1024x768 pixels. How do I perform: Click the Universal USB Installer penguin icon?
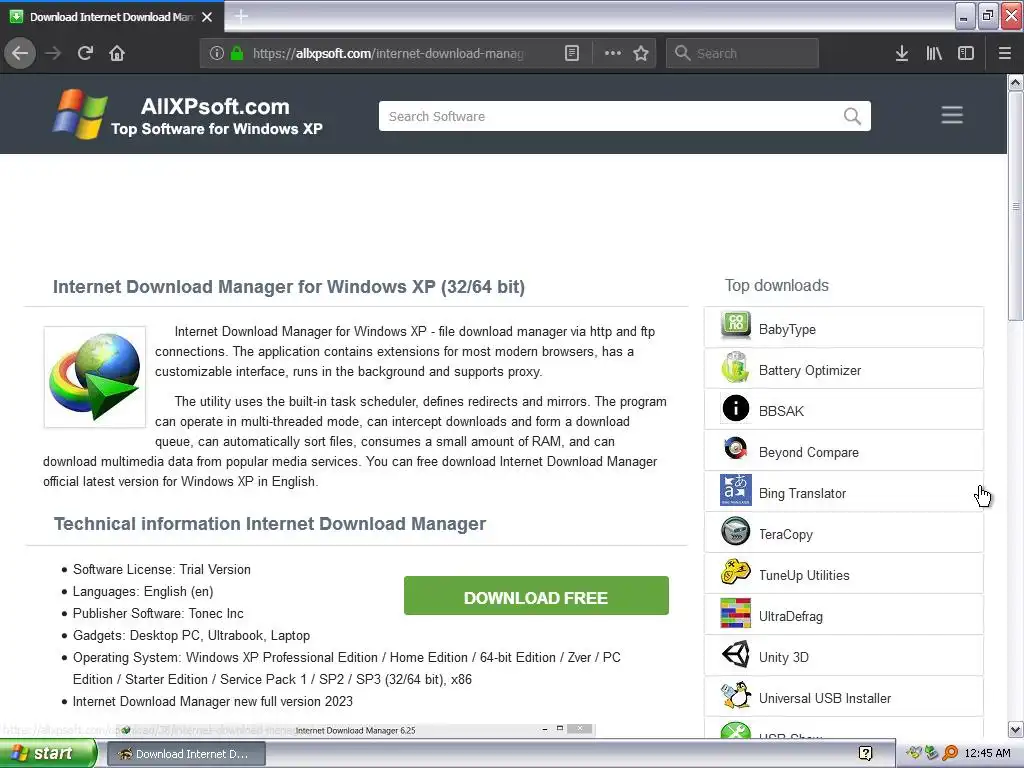coord(735,695)
